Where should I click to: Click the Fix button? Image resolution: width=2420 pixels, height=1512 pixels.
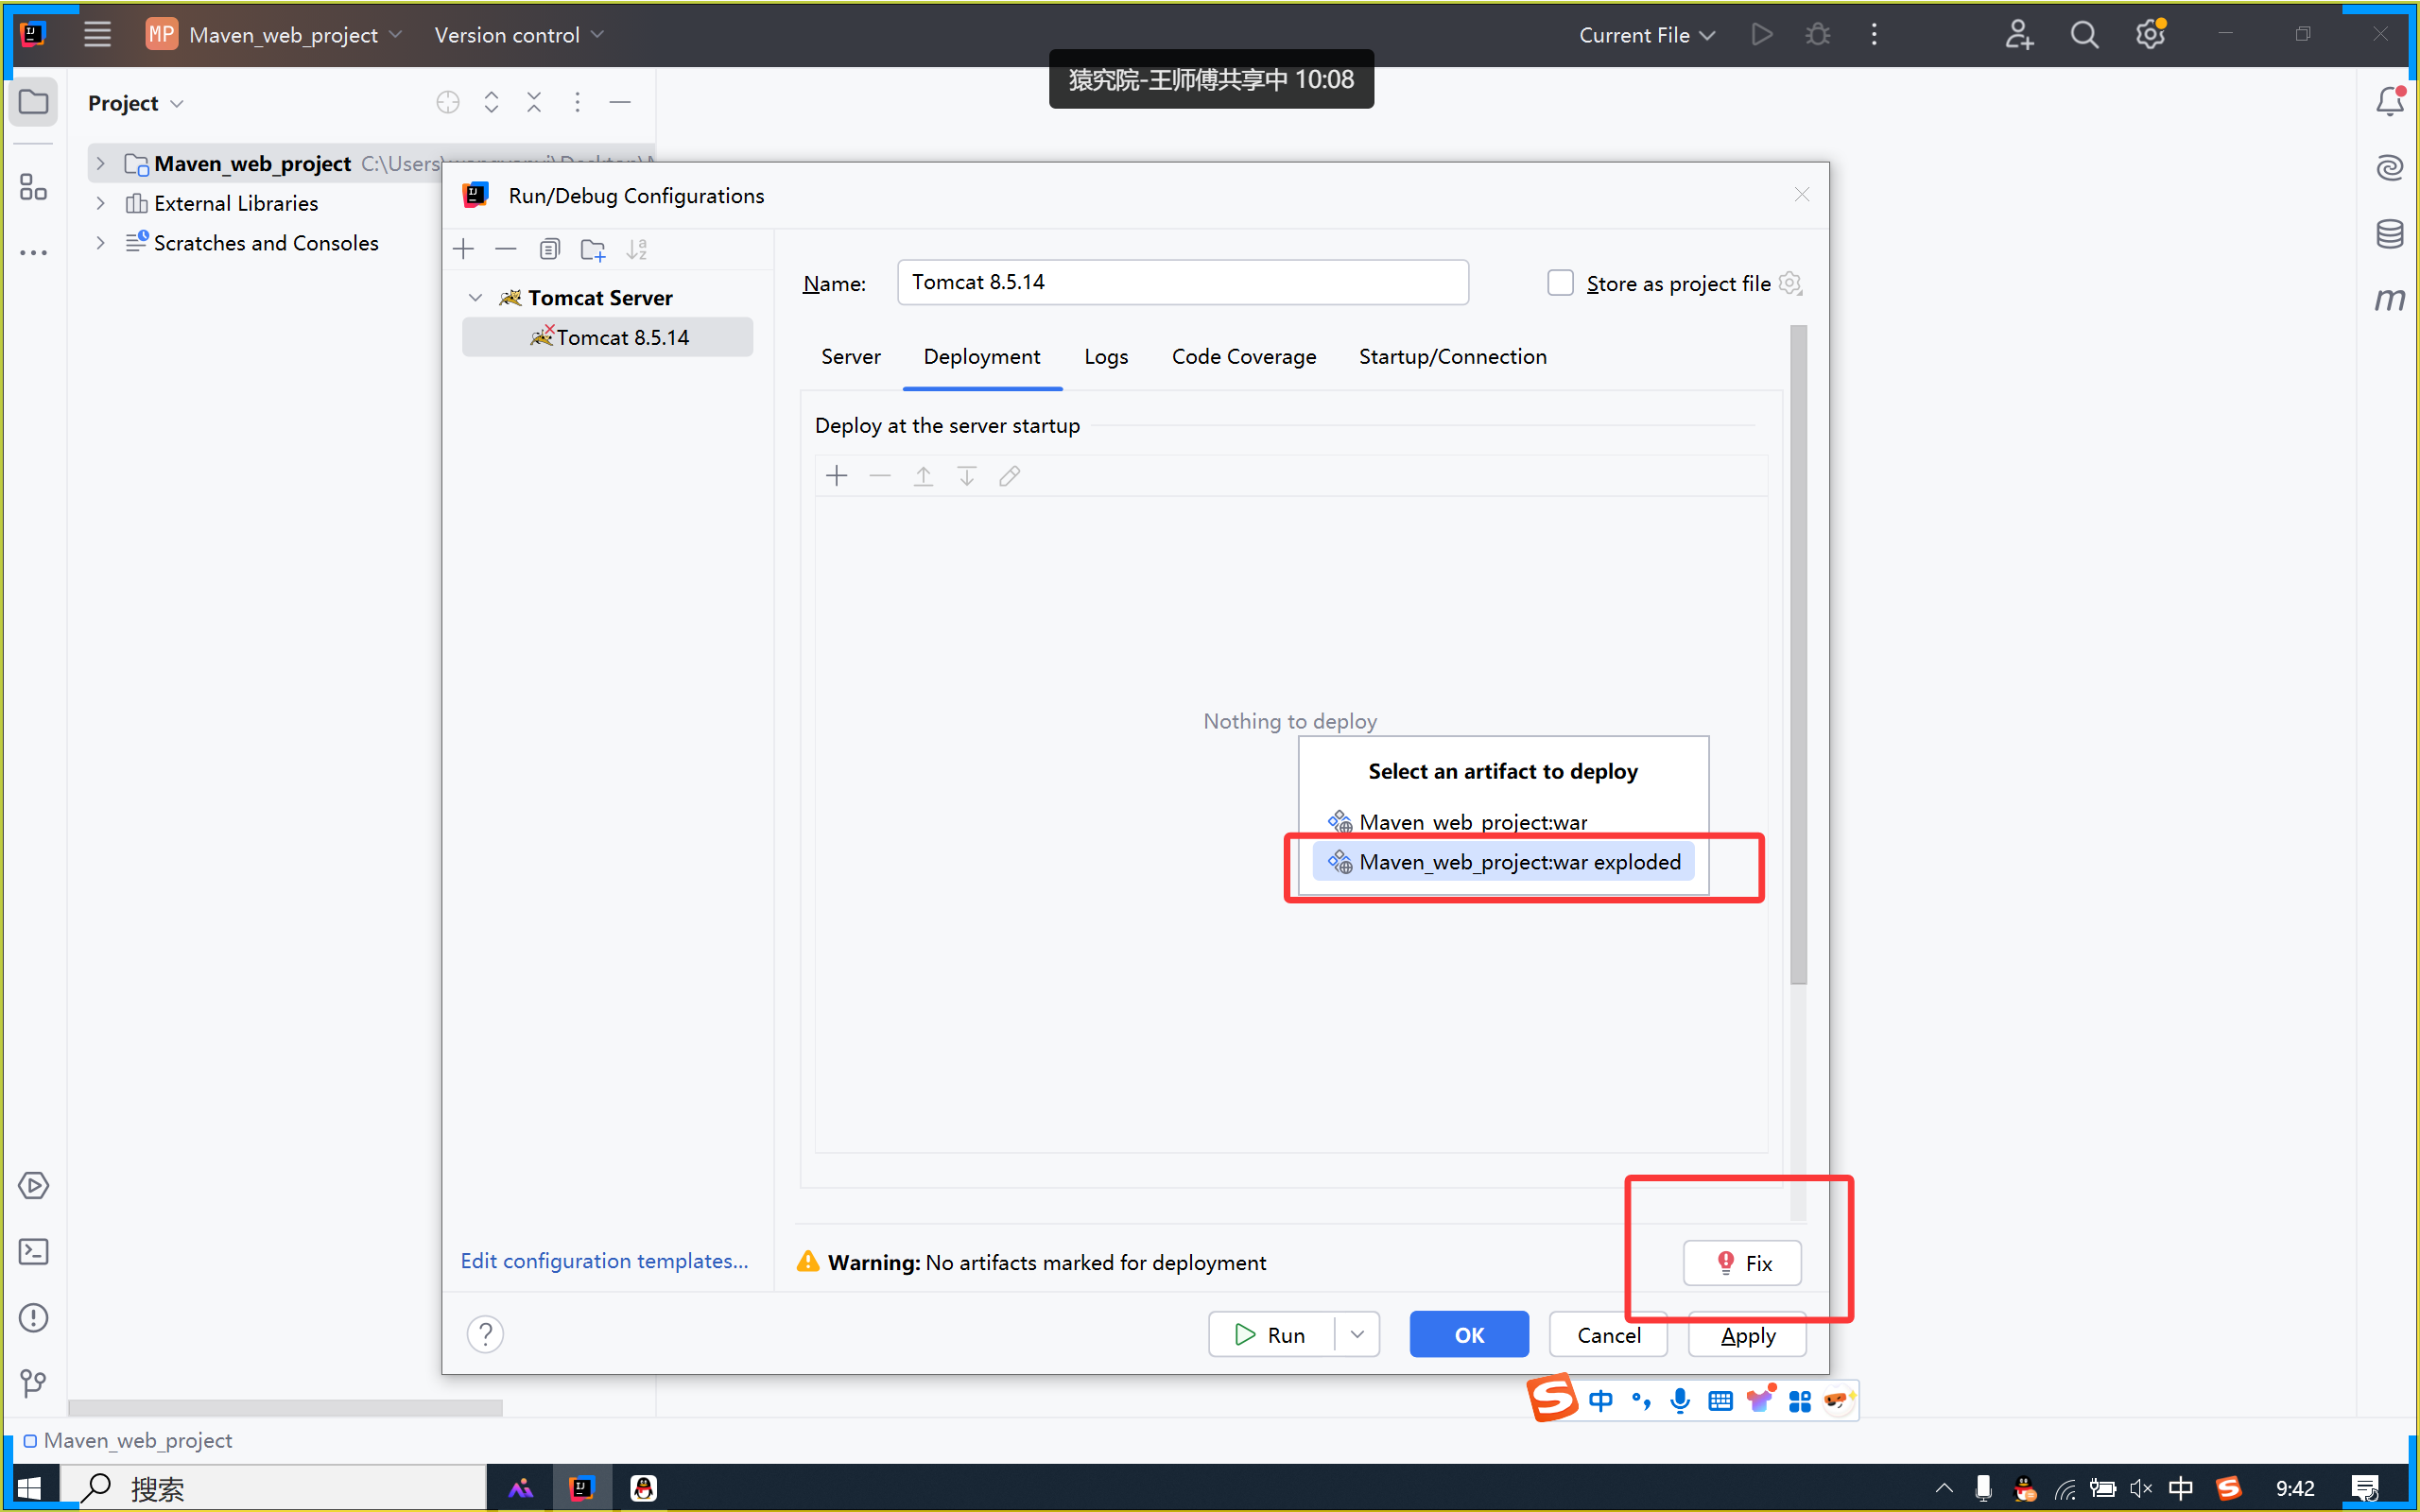(x=1742, y=1263)
